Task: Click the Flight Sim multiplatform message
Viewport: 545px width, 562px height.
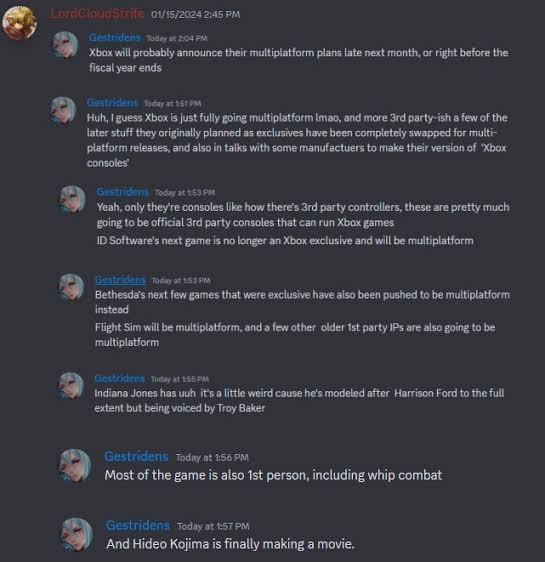Action: pos(295,335)
